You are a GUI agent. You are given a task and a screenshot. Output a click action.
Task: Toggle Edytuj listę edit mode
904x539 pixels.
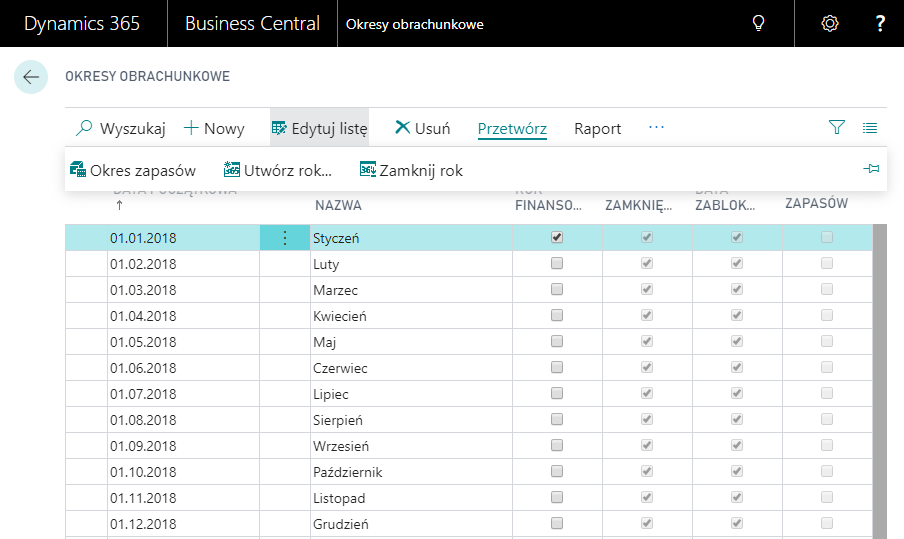point(319,128)
